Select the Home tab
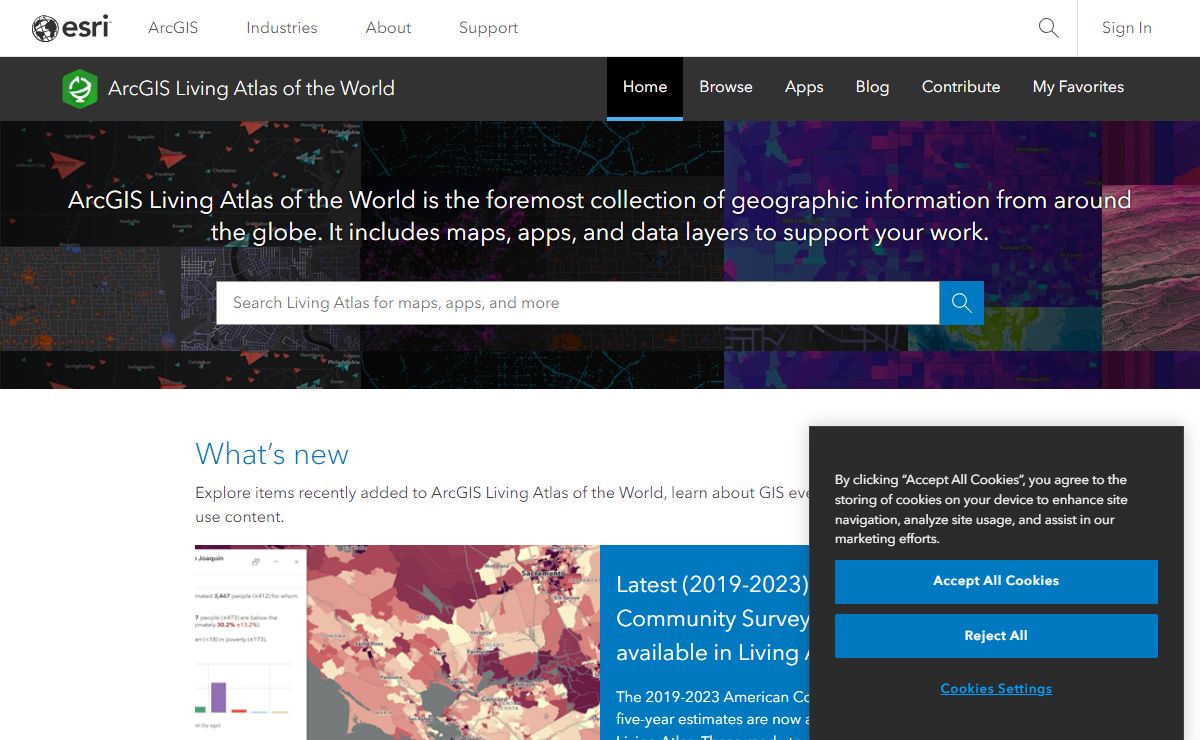The height and width of the screenshot is (740, 1200). (x=645, y=88)
